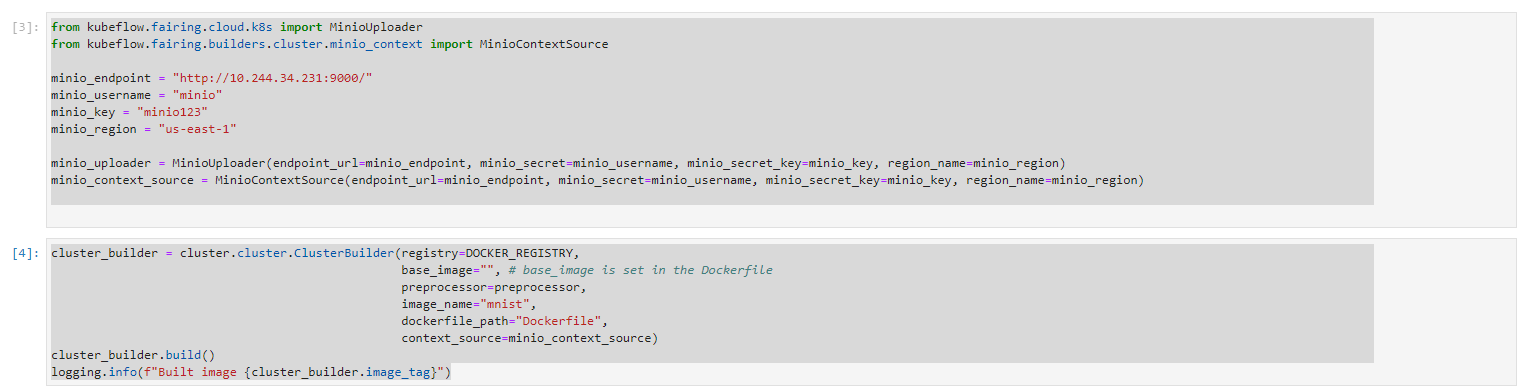Screen dimensions: 1528x391
Task: Click the logging.info Built image line
Action: click(x=251, y=372)
